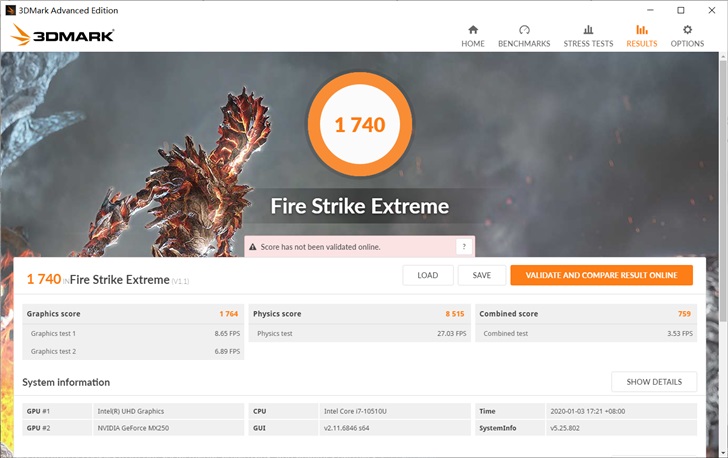Screen dimensions: 728x458
Task: Click the warning triangle in the validation notice
Action: (x=253, y=247)
